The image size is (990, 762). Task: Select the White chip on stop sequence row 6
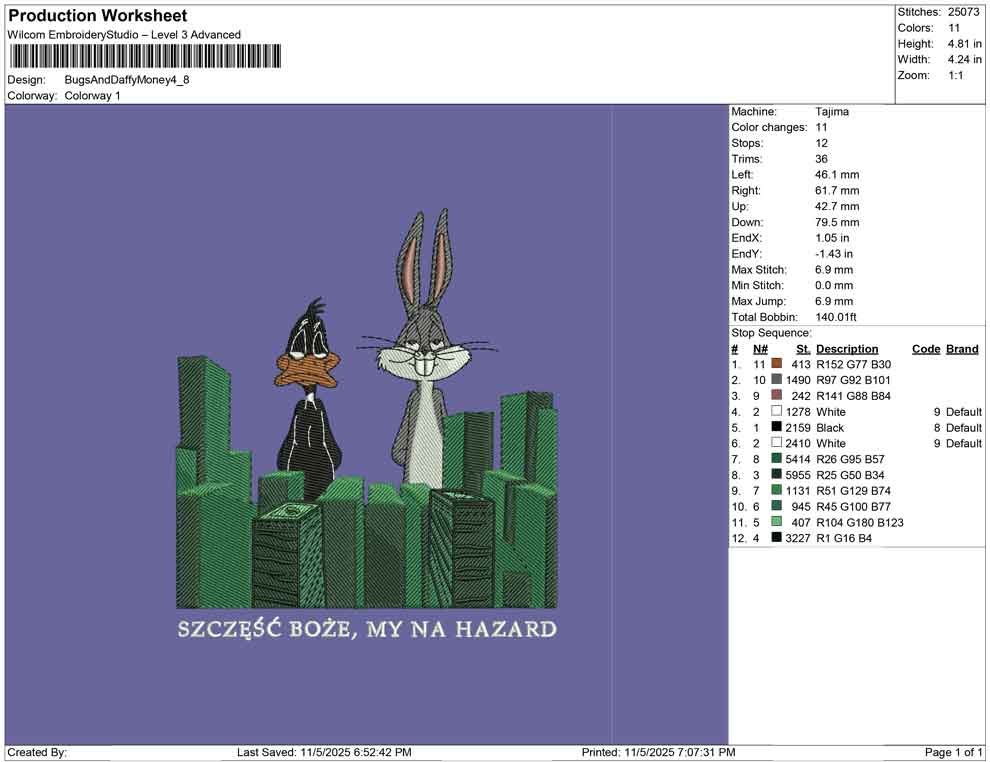(775, 443)
